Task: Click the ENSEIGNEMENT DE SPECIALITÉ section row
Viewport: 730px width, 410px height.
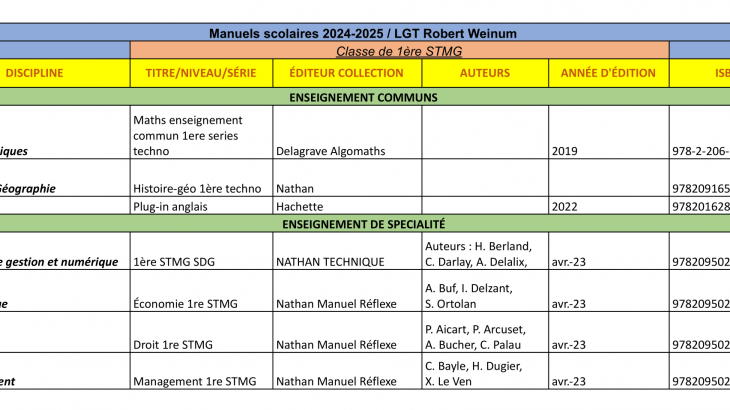Action: [x=364, y=225]
